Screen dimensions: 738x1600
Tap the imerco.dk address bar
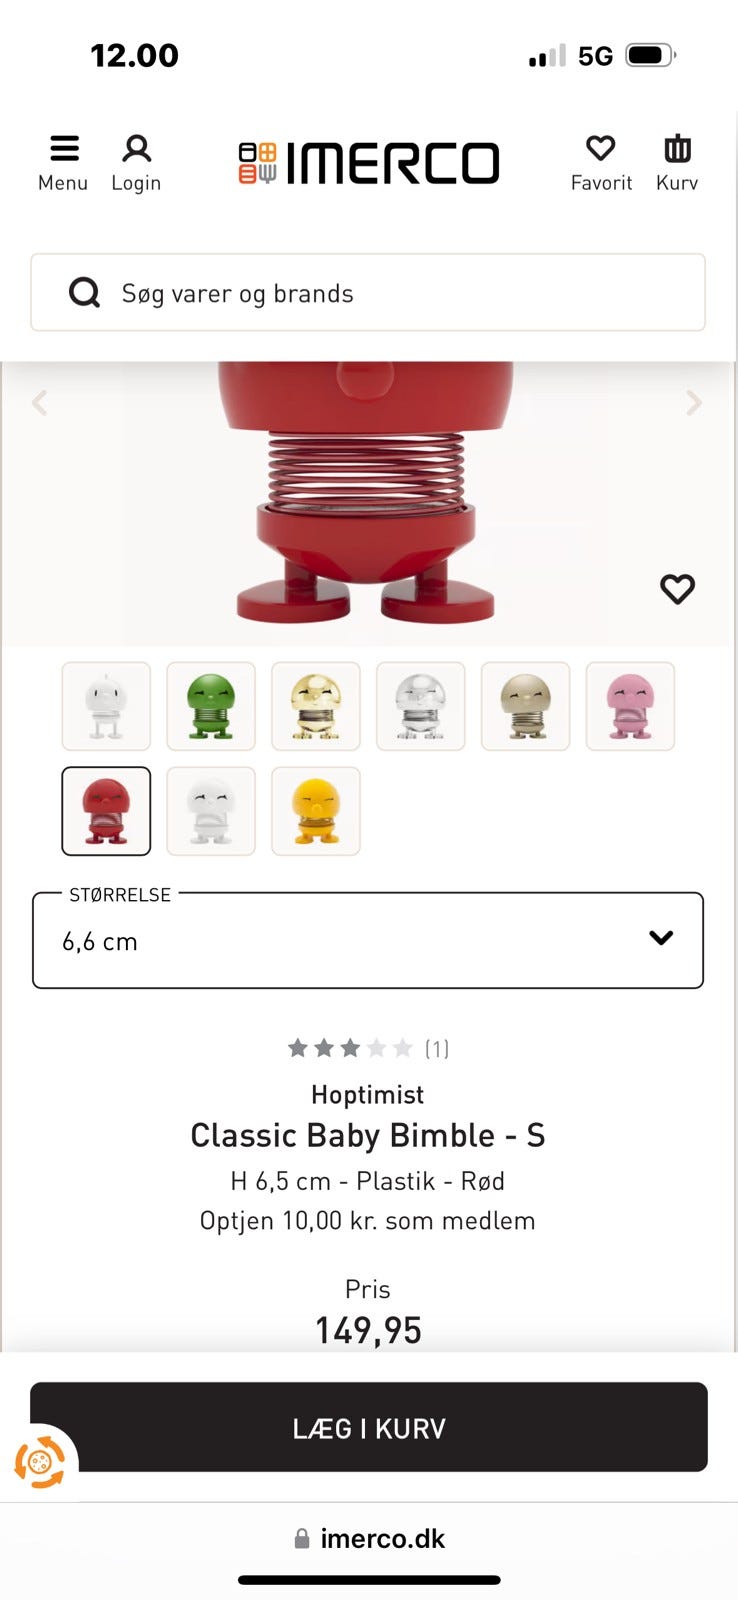tap(369, 1538)
